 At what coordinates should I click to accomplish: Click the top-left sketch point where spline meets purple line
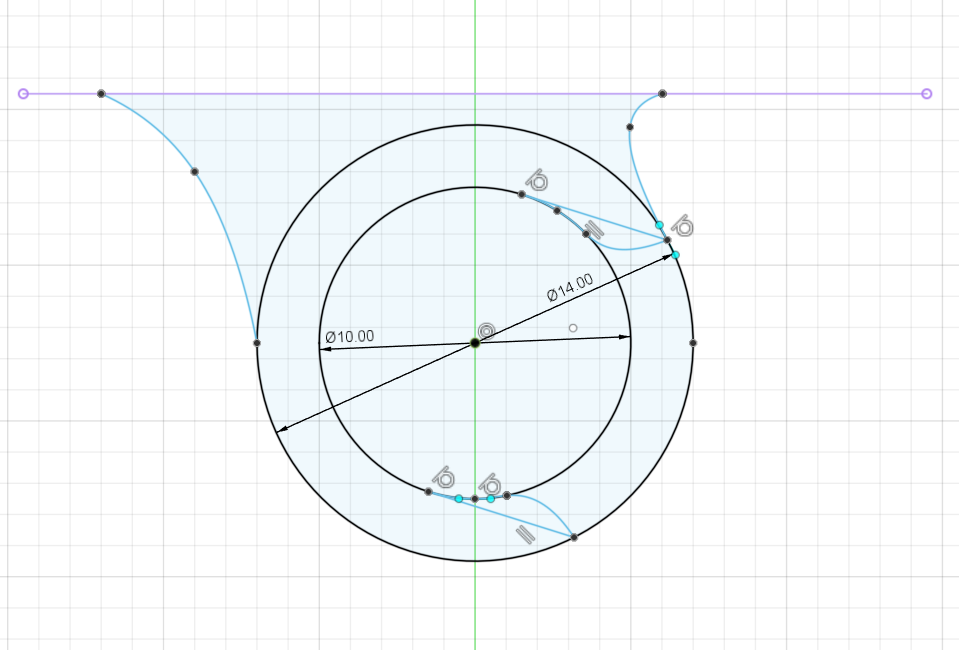coord(101,94)
